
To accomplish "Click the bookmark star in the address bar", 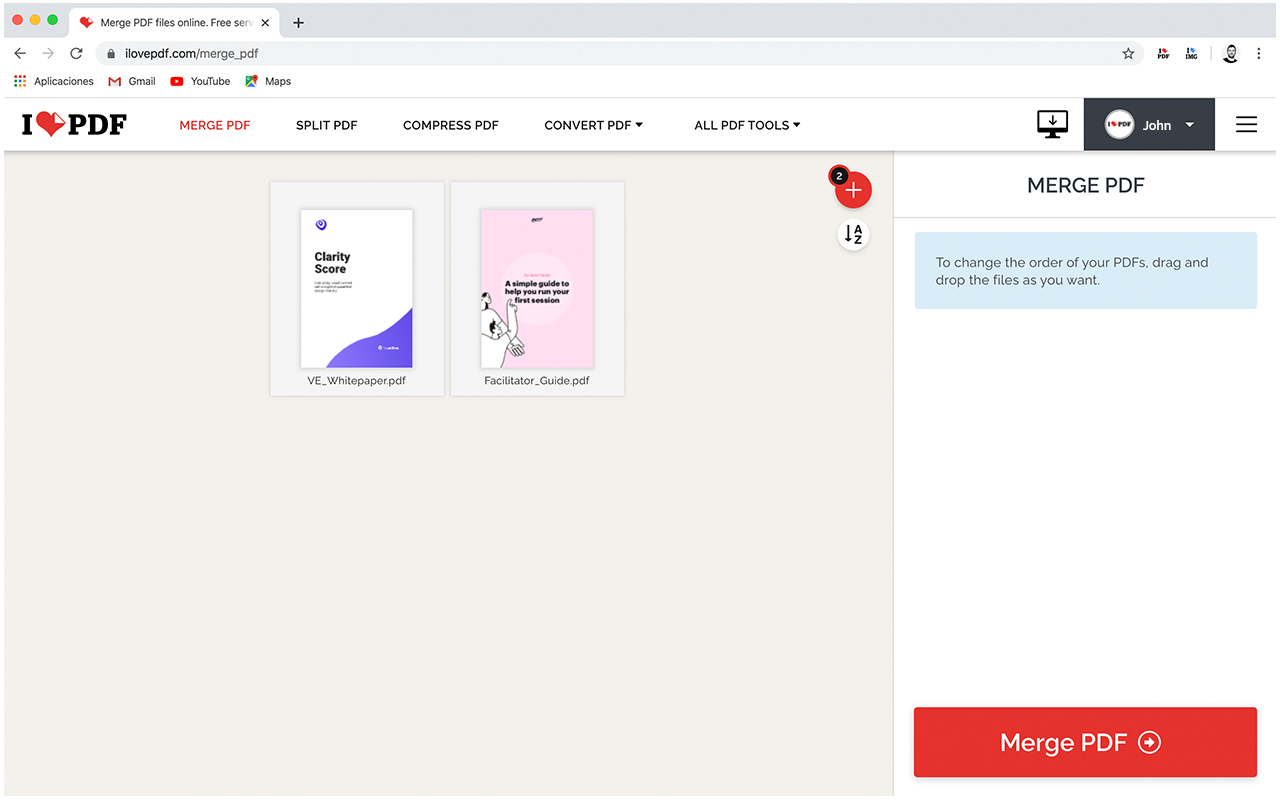I will tap(1128, 53).
